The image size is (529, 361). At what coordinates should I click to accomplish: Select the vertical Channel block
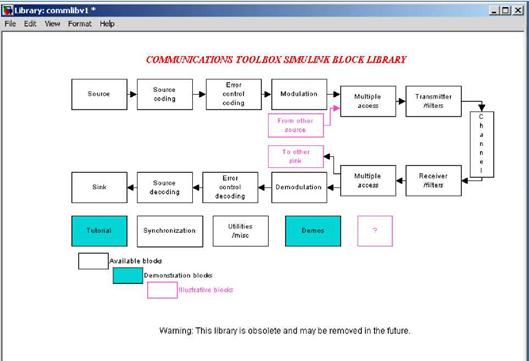(482, 144)
